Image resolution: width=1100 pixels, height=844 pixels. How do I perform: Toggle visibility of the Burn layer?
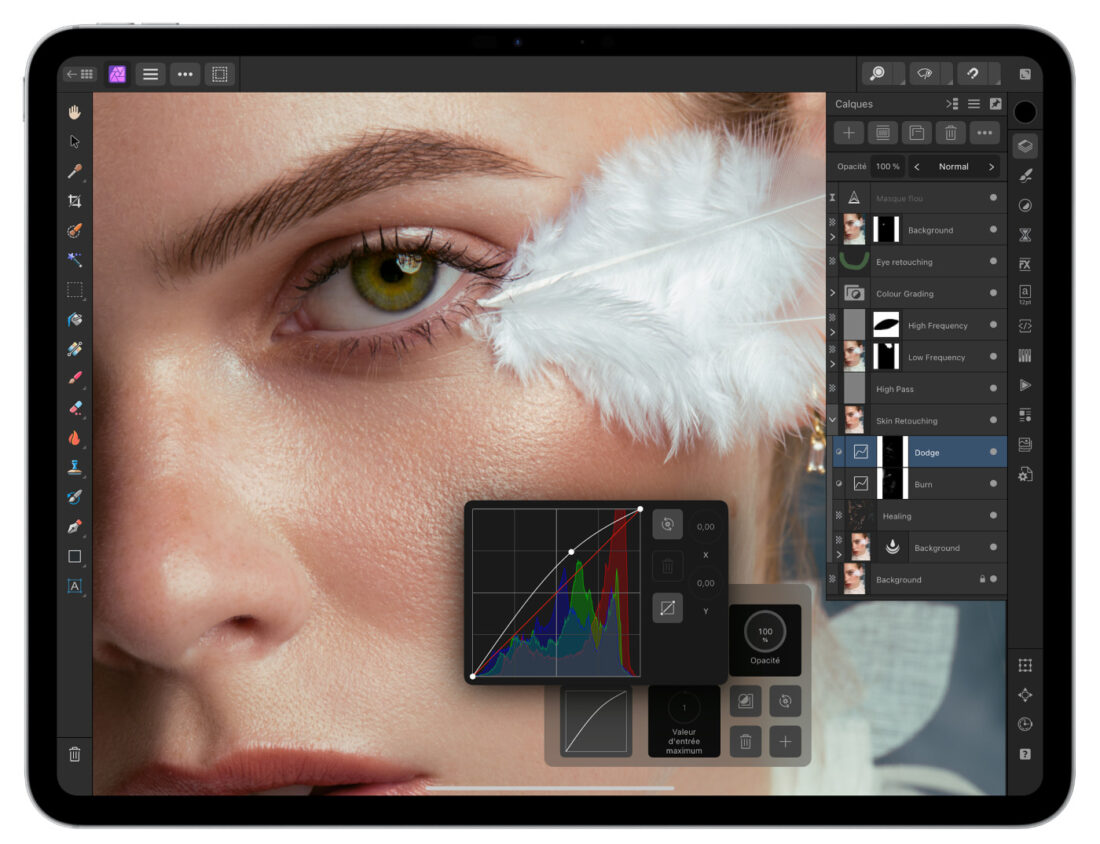tap(993, 484)
